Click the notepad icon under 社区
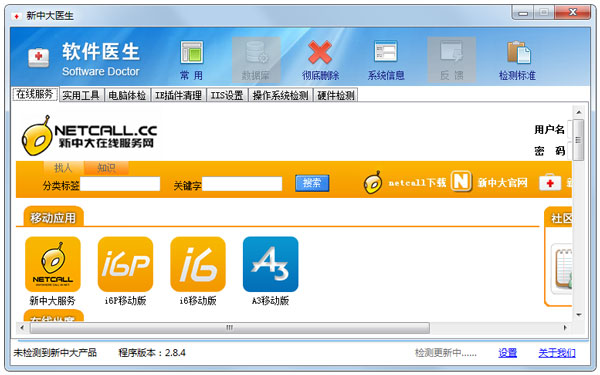Viewport: 600px width, 375px height. 562,269
